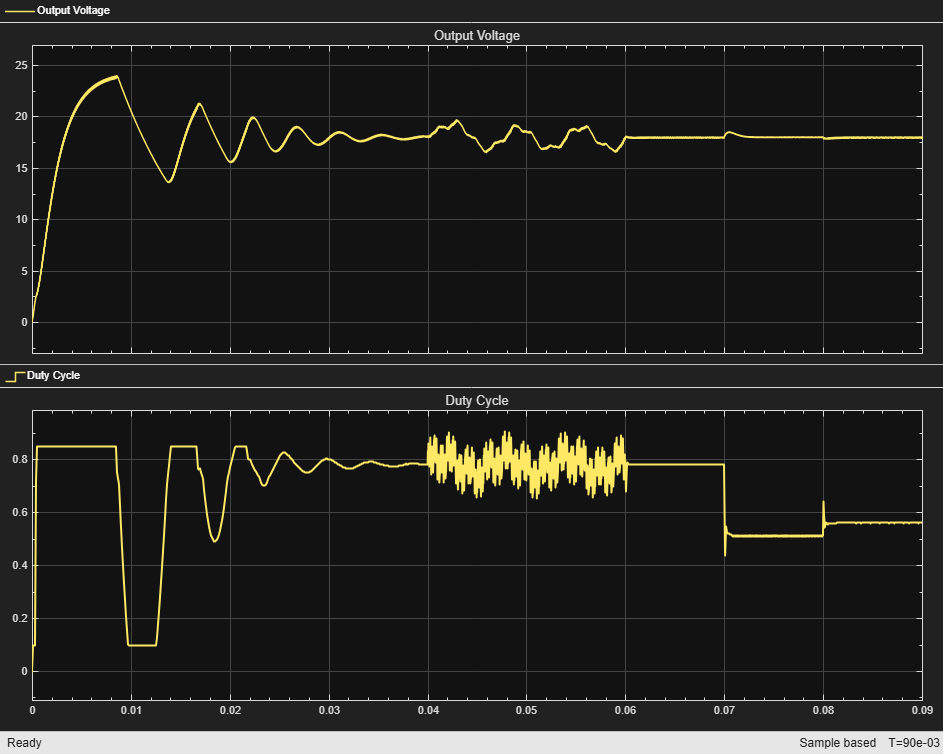Toggle the Output Voltage legend entry
Viewport: 943px width, 754px height.
[x=57, y=10]
